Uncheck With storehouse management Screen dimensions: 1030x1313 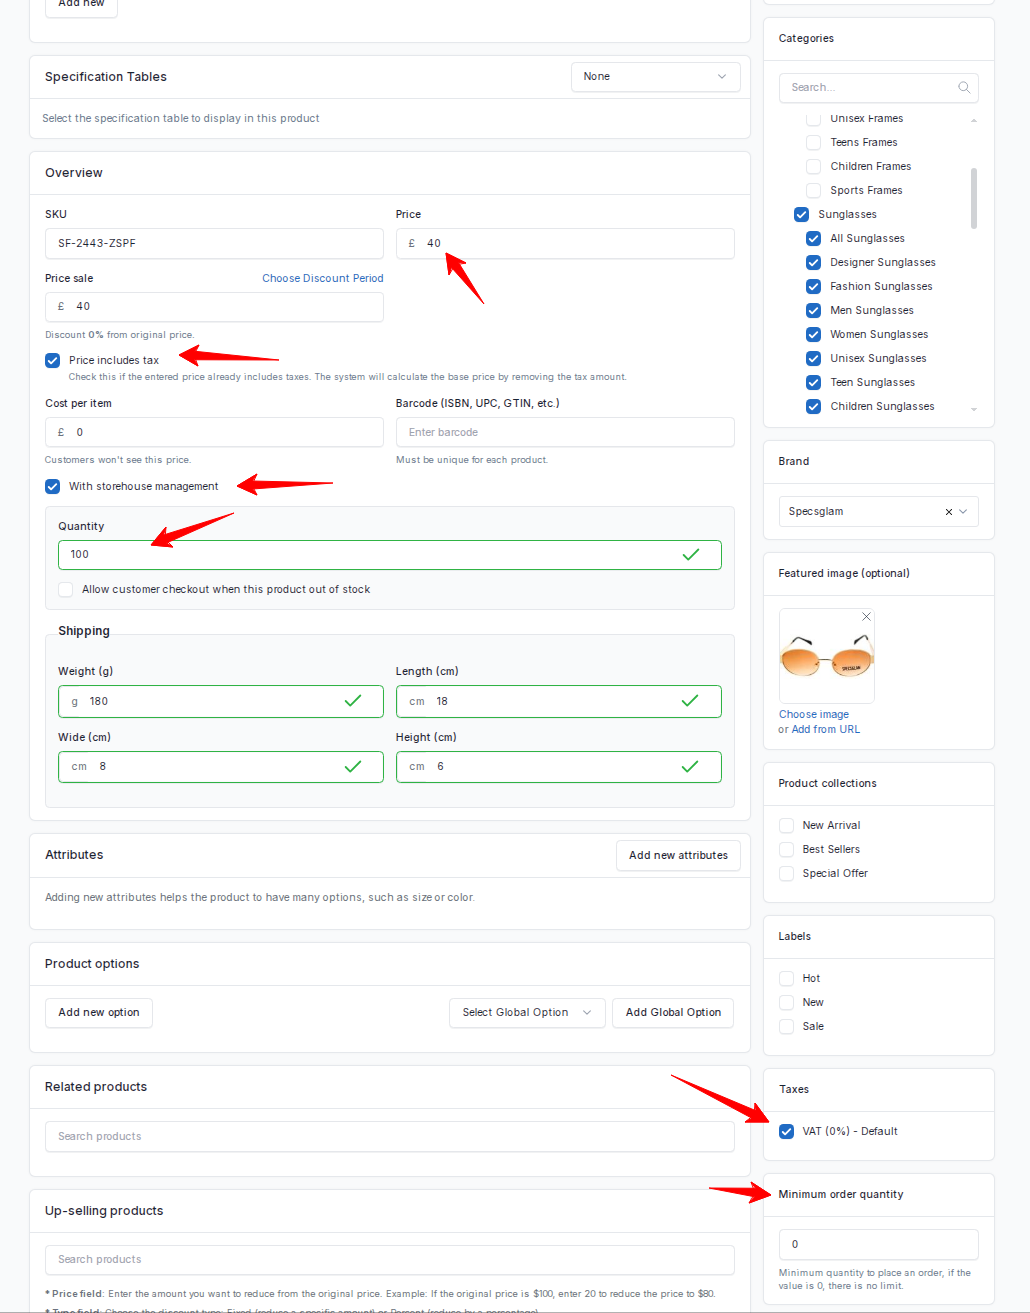pyautogui.click(x=53, y=487)
